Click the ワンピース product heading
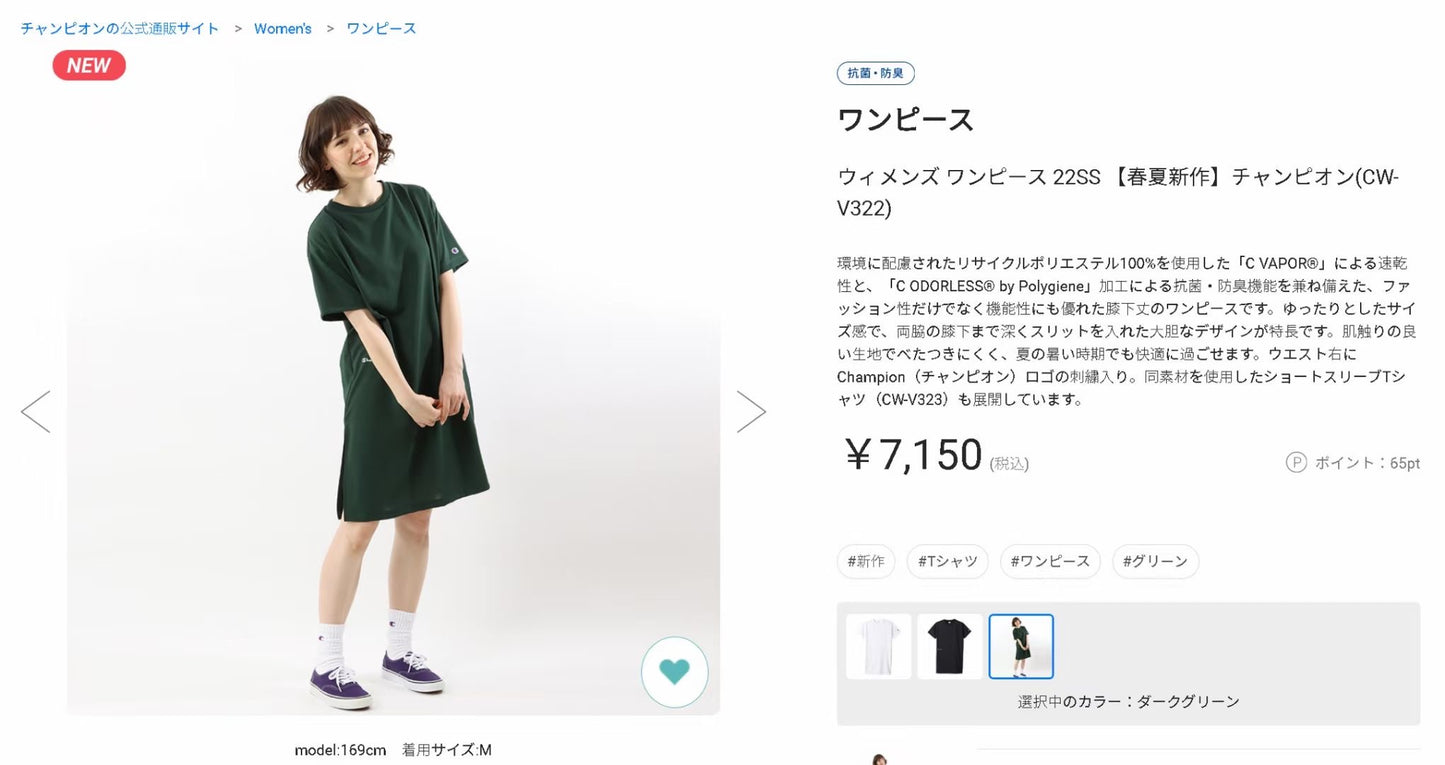The image size is (1445, 765). [x=905, y=120]
